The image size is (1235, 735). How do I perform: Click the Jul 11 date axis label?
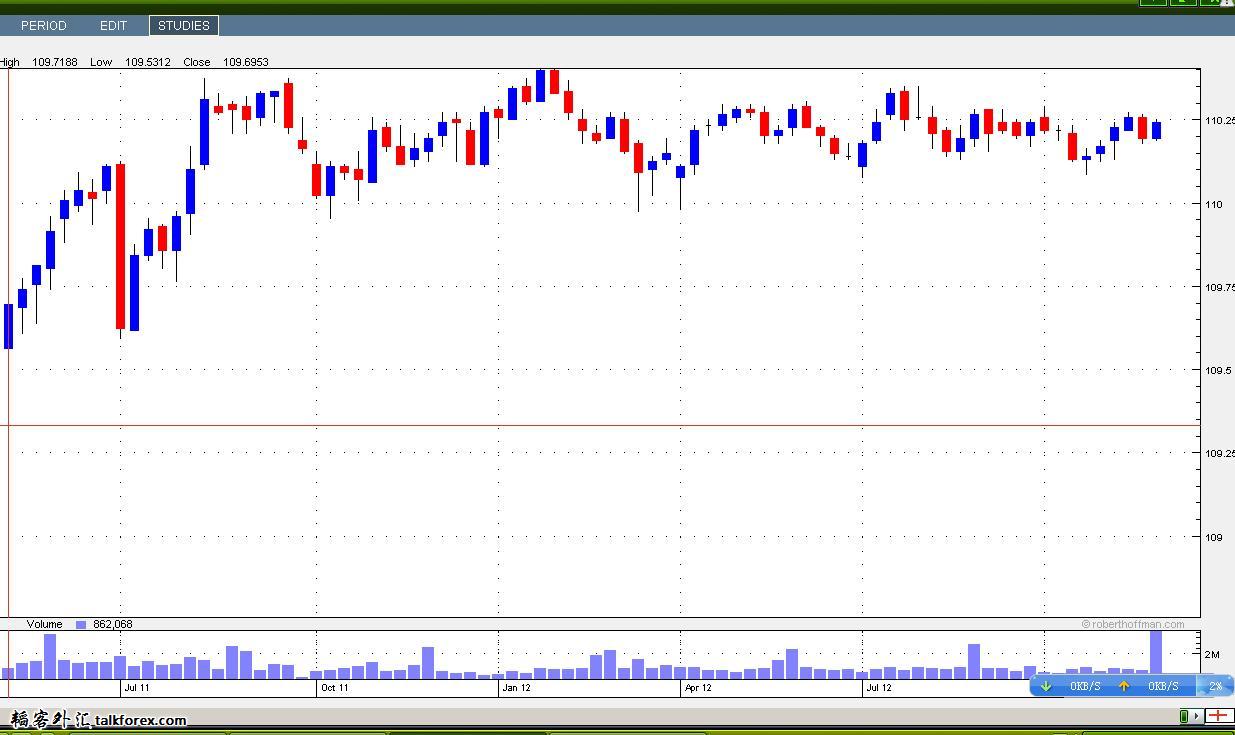137,687
